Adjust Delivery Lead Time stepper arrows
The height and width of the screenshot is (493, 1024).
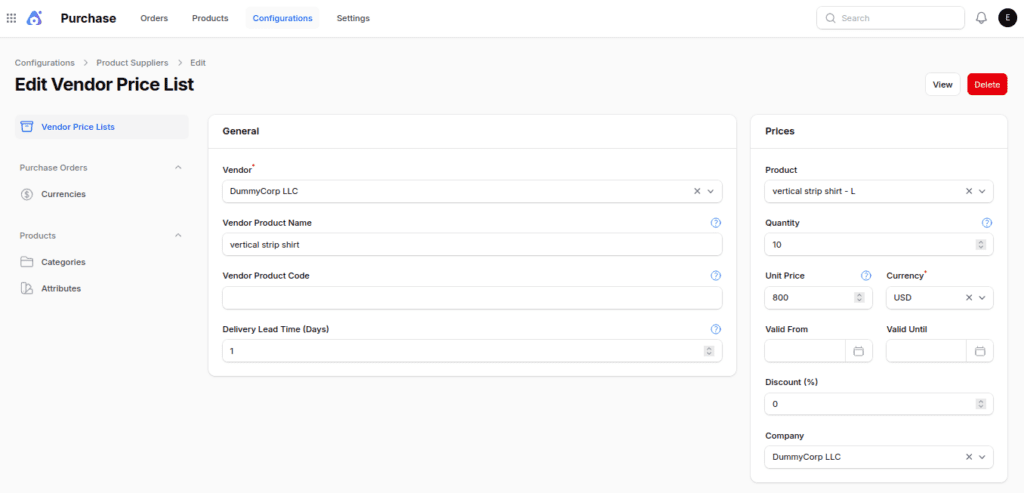point(709,351)
